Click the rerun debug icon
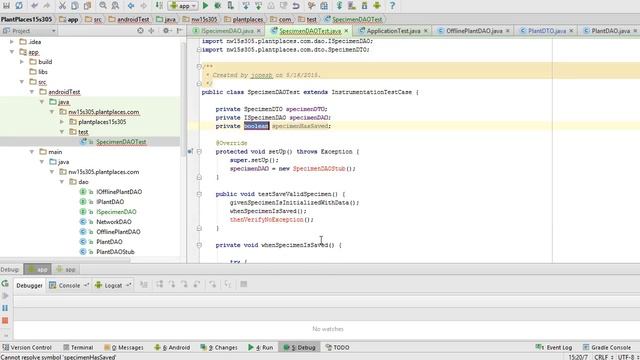This screenshot has width=640, height=360. point(5,283)
